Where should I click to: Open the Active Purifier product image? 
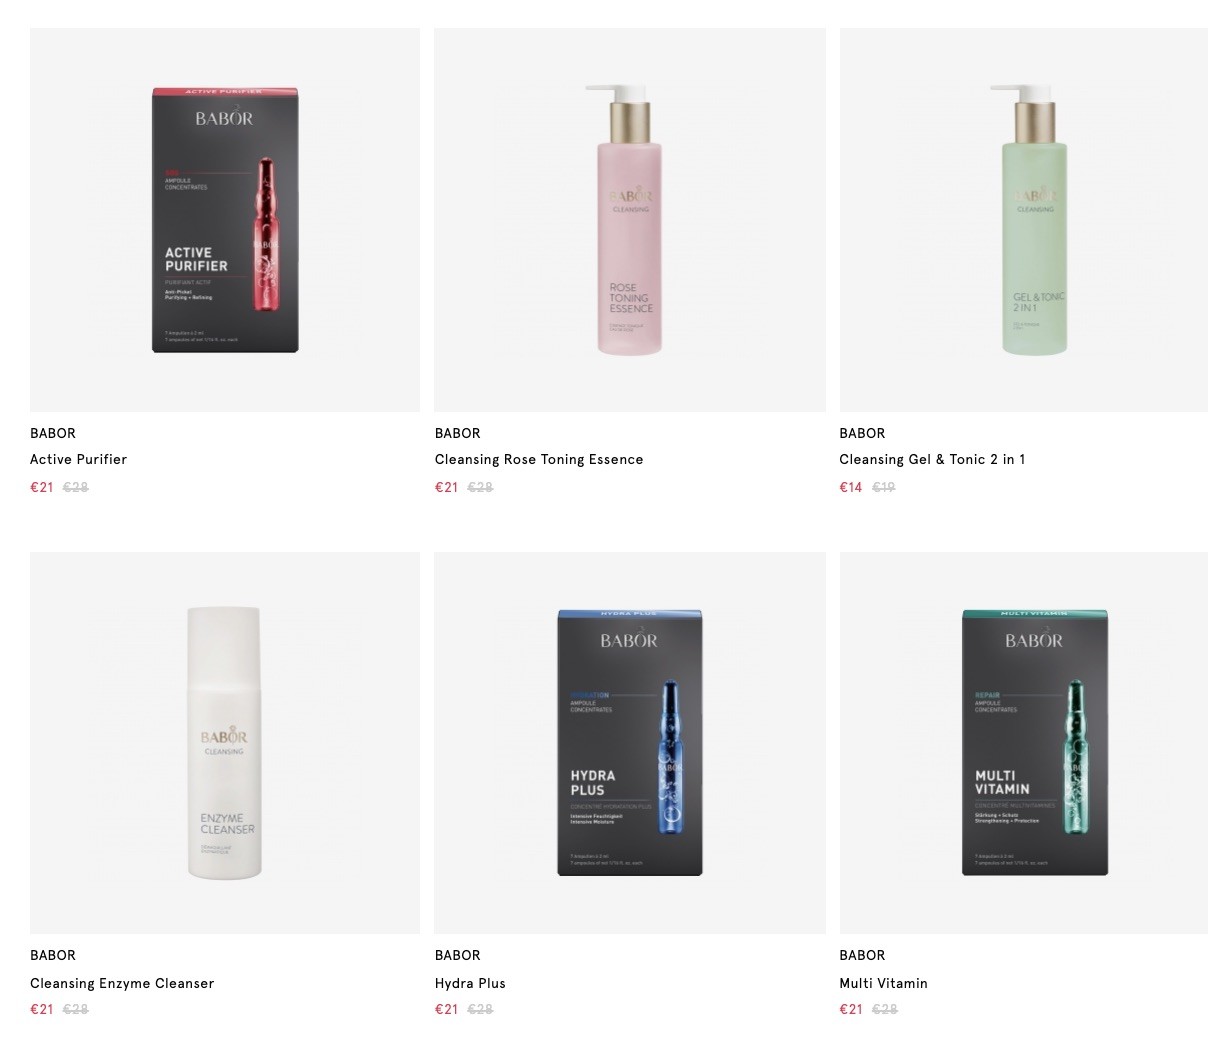coord(225,220)
